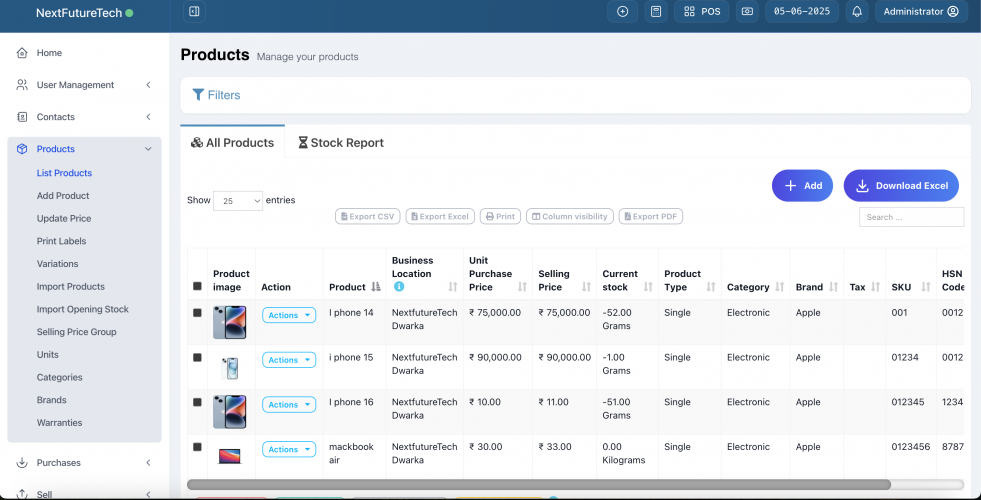Click the sidebar collapse icon in header
Image resolution: width=981 pixels, height=500 pixels.
[194, 11]
